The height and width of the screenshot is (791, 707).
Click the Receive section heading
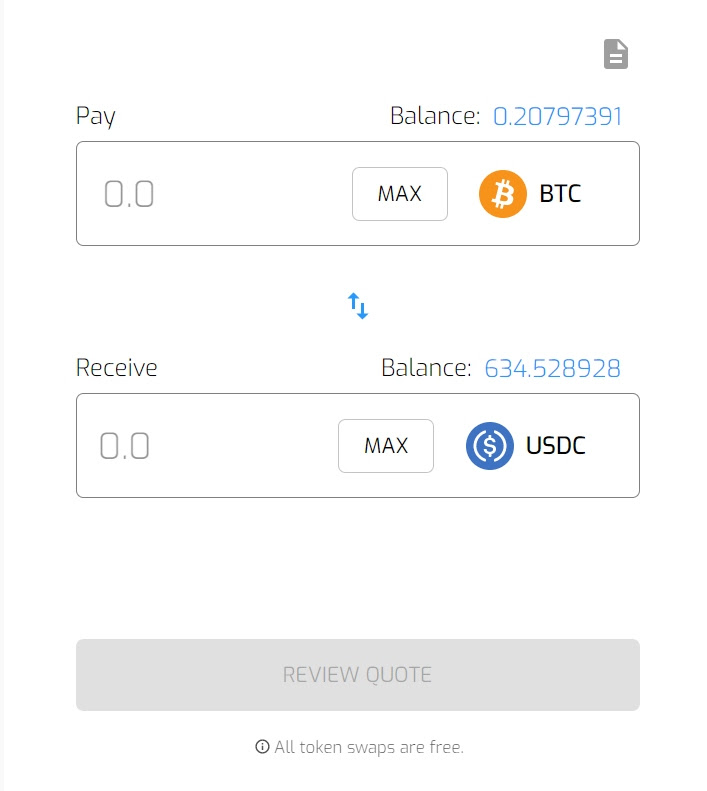[x=117, y=368]
